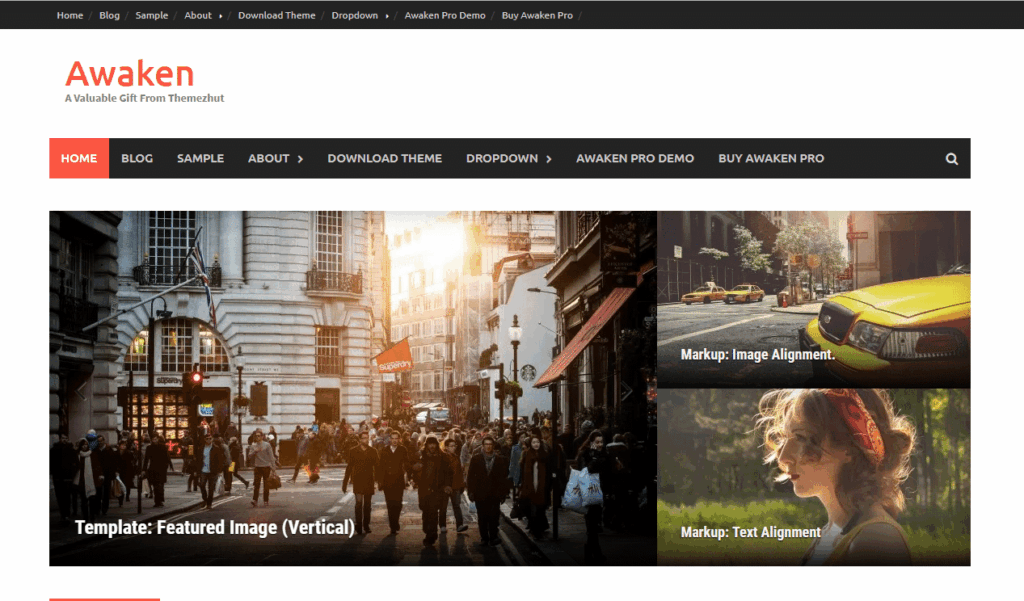Click Home link in top bar
Screen dimensions: 1024x601
[70, 15]
